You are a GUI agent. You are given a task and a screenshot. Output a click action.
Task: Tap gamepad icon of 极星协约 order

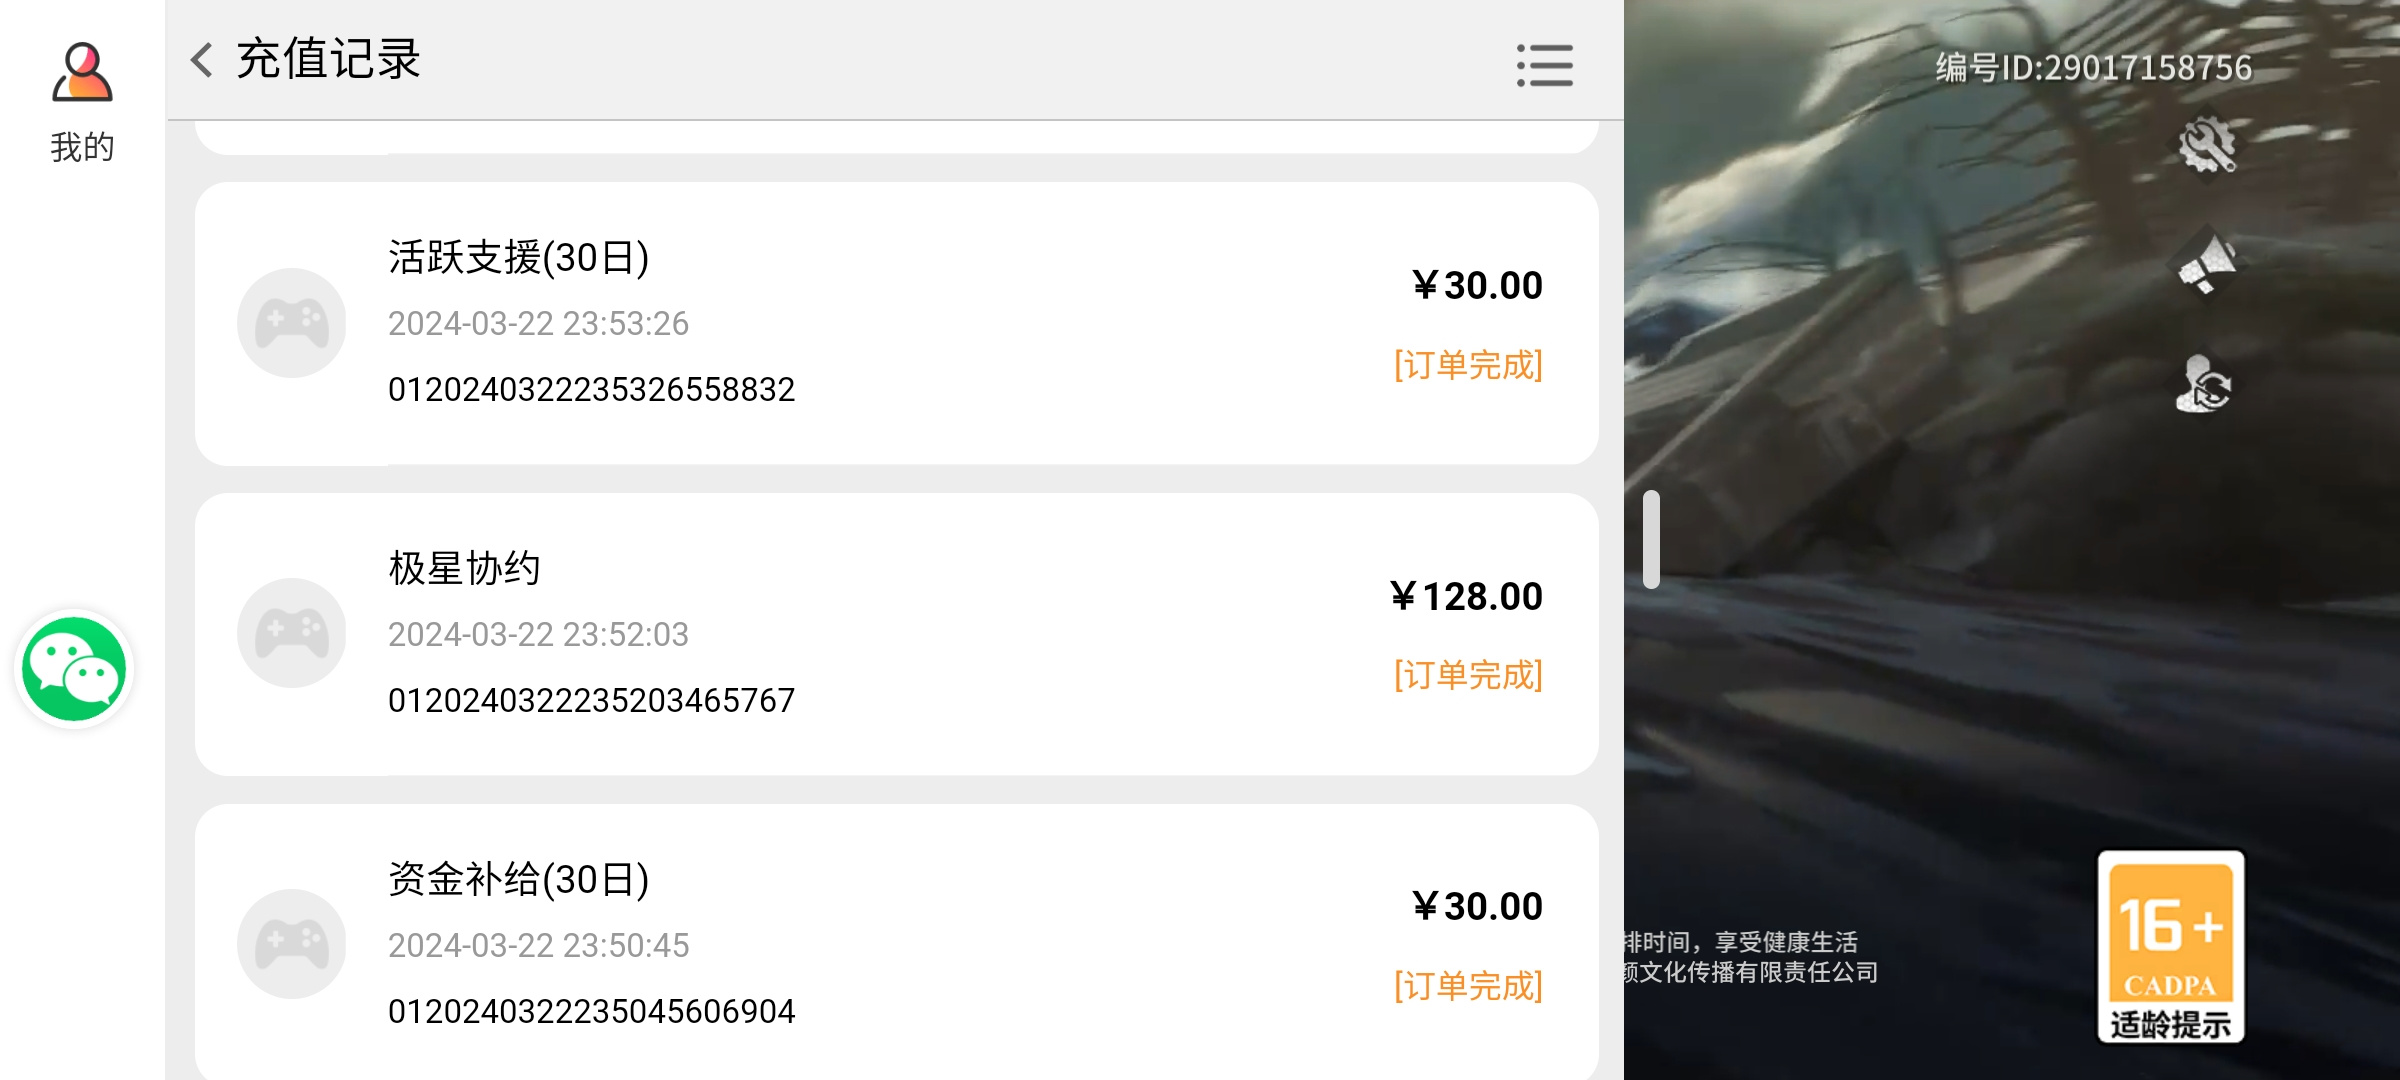pyautogui.click(x=292, y=633)
